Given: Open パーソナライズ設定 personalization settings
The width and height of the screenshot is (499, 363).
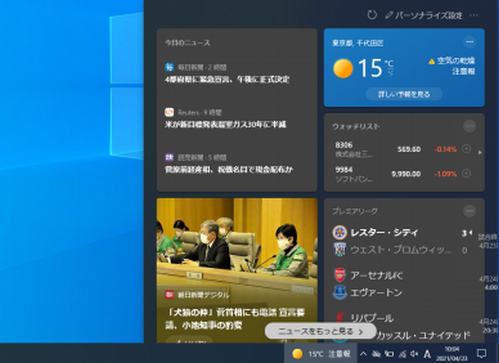Looking at the screenshot, I should click(x=424, y=15).
